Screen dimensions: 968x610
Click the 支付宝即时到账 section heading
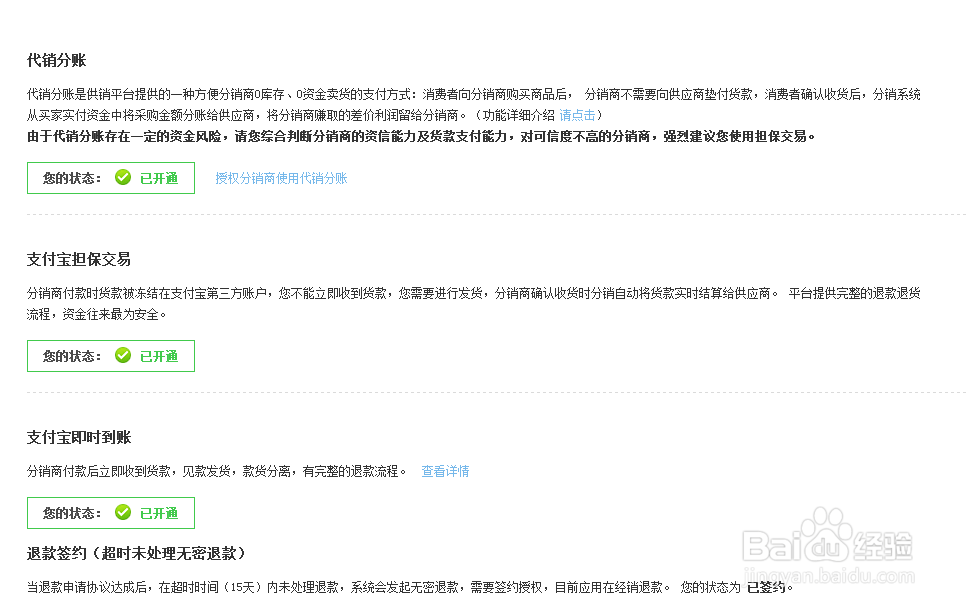click(79, 437)
